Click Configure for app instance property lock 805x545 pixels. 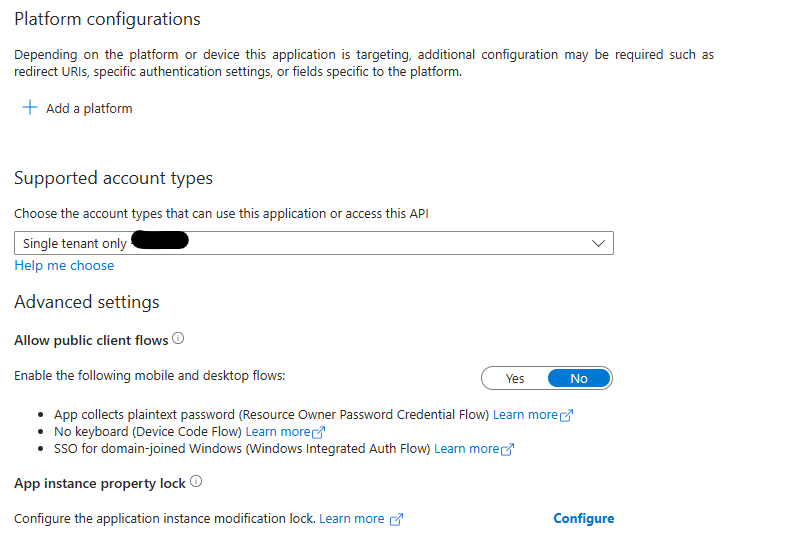pos(584,518)
